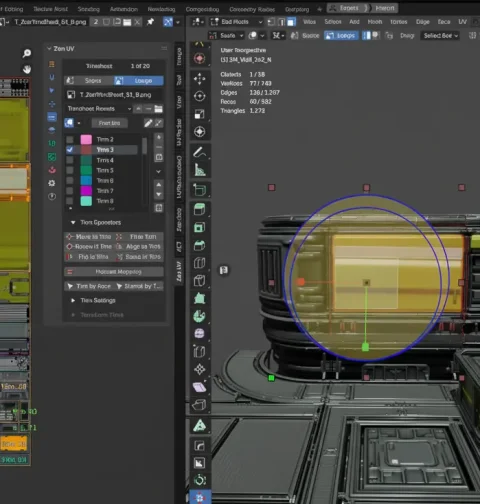Select the Measure ruler tool
This screenshot has width=480, height=504.
click(199, 170)
